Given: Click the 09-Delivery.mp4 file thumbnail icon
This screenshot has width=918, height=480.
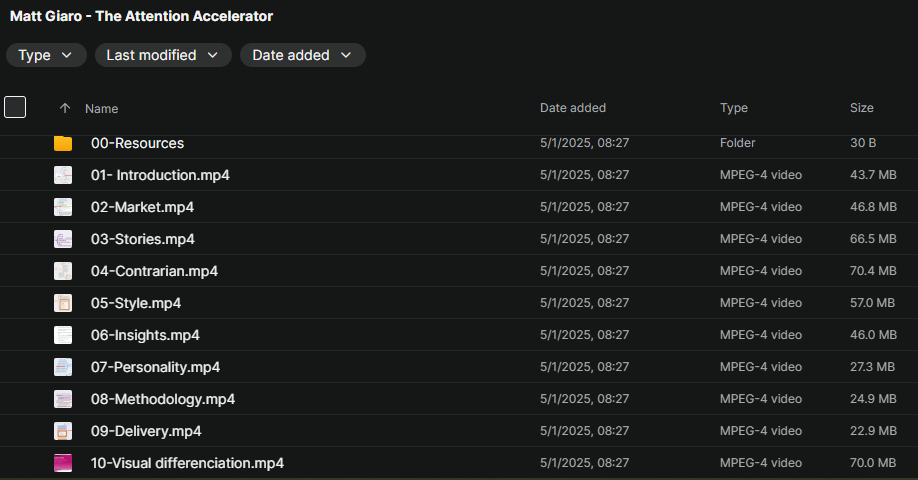Looking at the screenshot, I should 63,431.
